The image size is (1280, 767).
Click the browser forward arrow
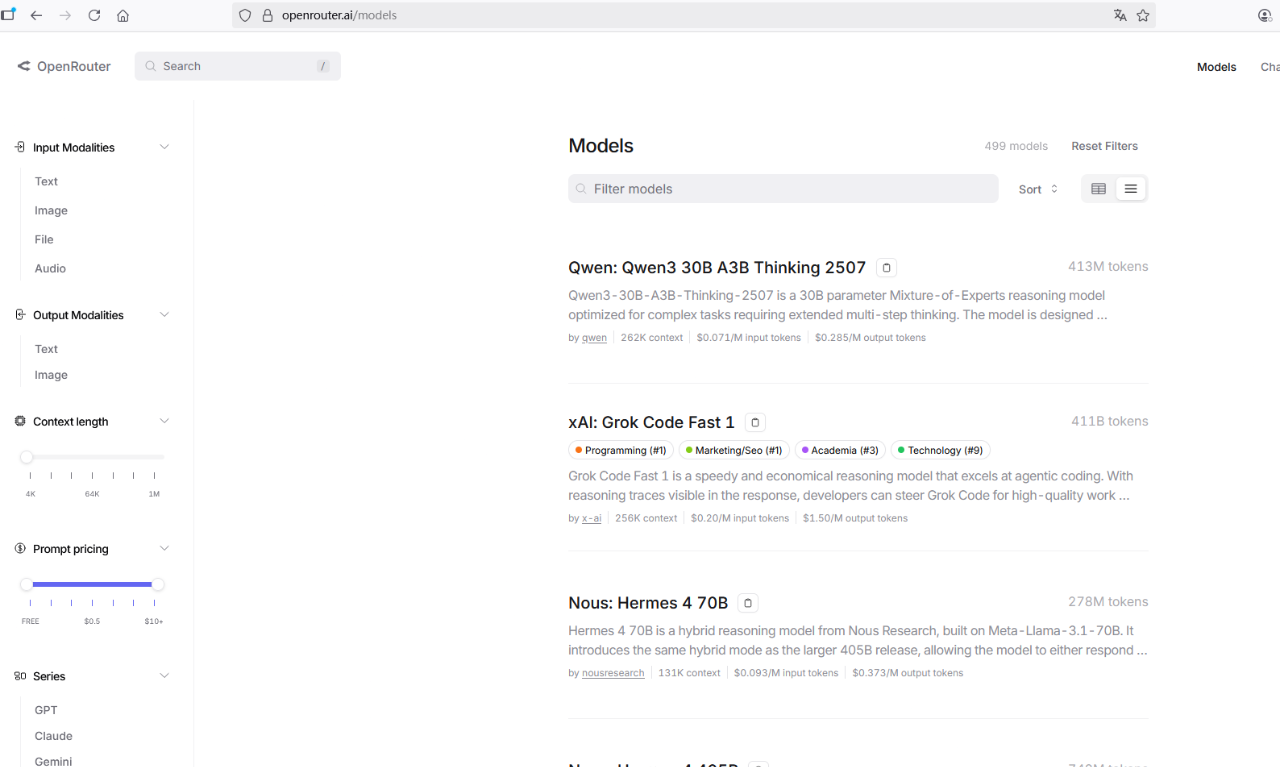(x=65, y=16)
